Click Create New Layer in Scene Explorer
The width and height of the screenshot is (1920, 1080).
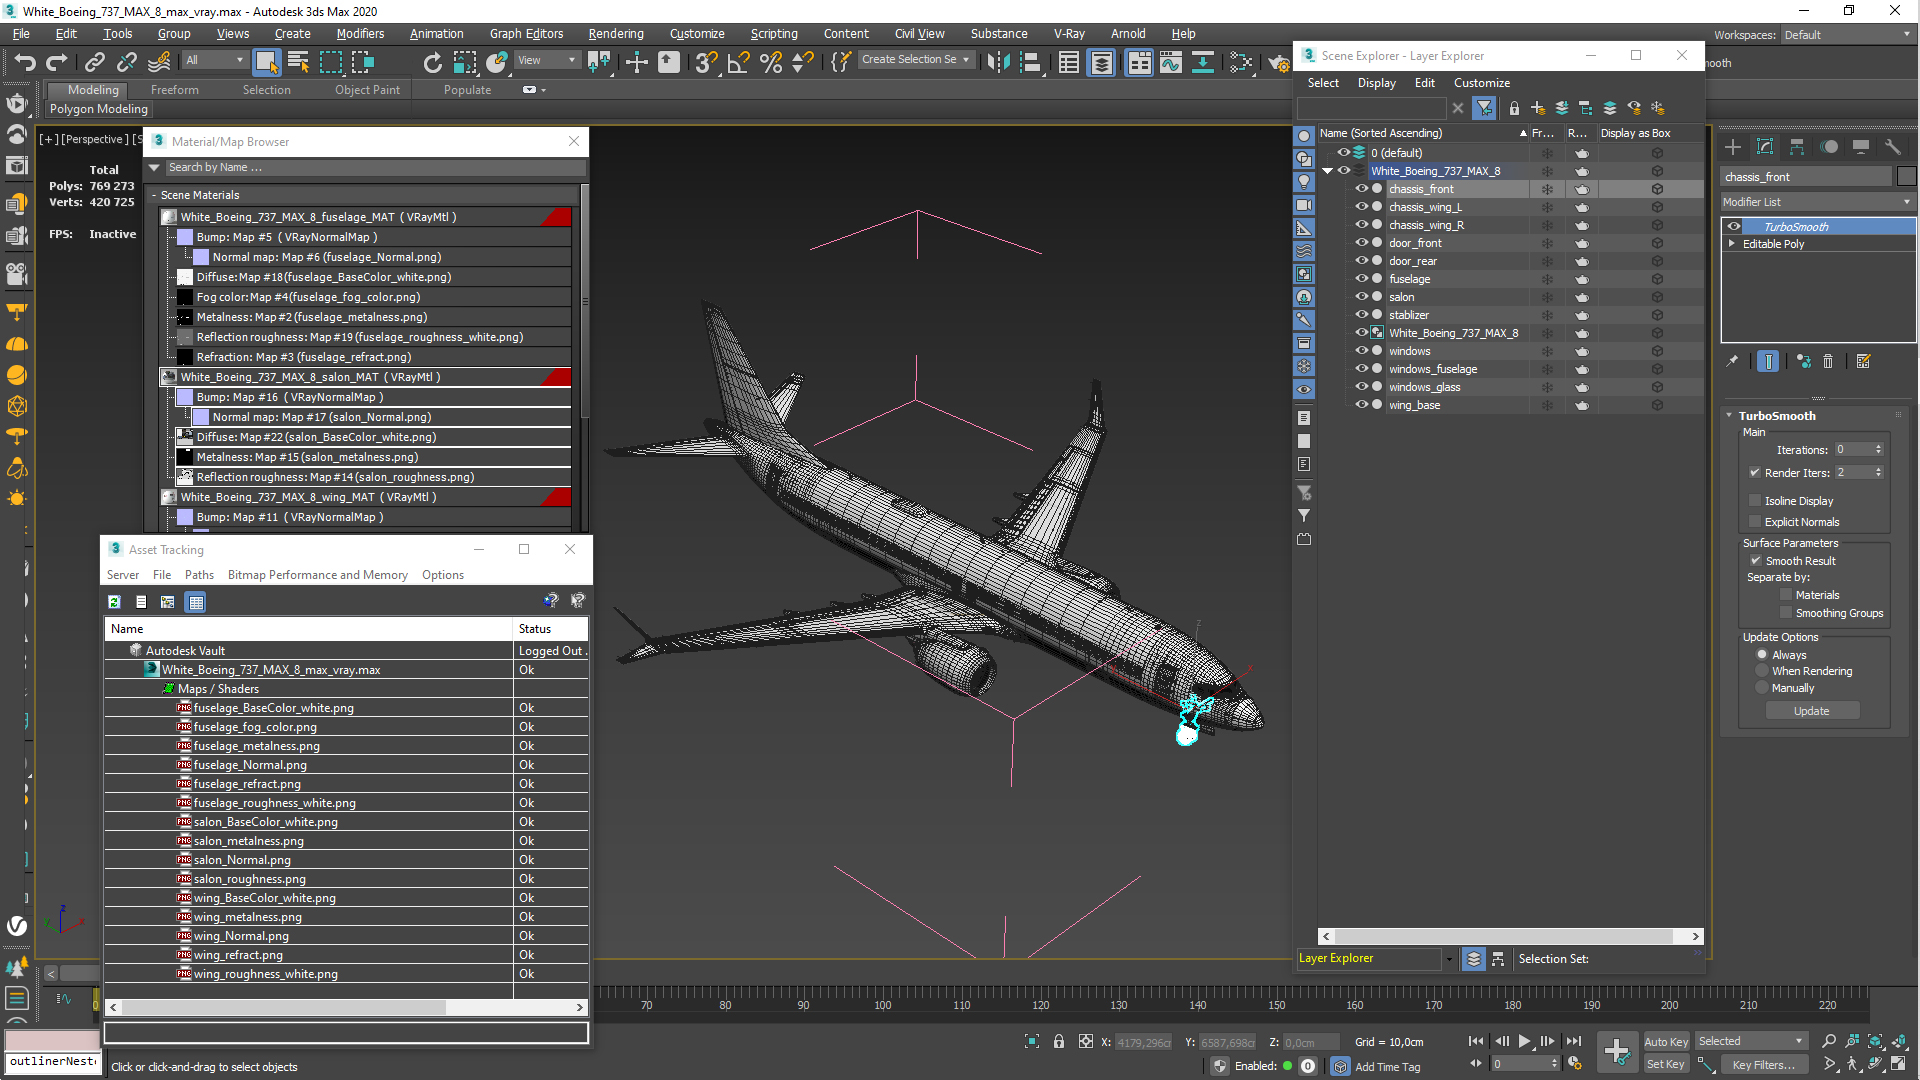tap(1538, 108)
